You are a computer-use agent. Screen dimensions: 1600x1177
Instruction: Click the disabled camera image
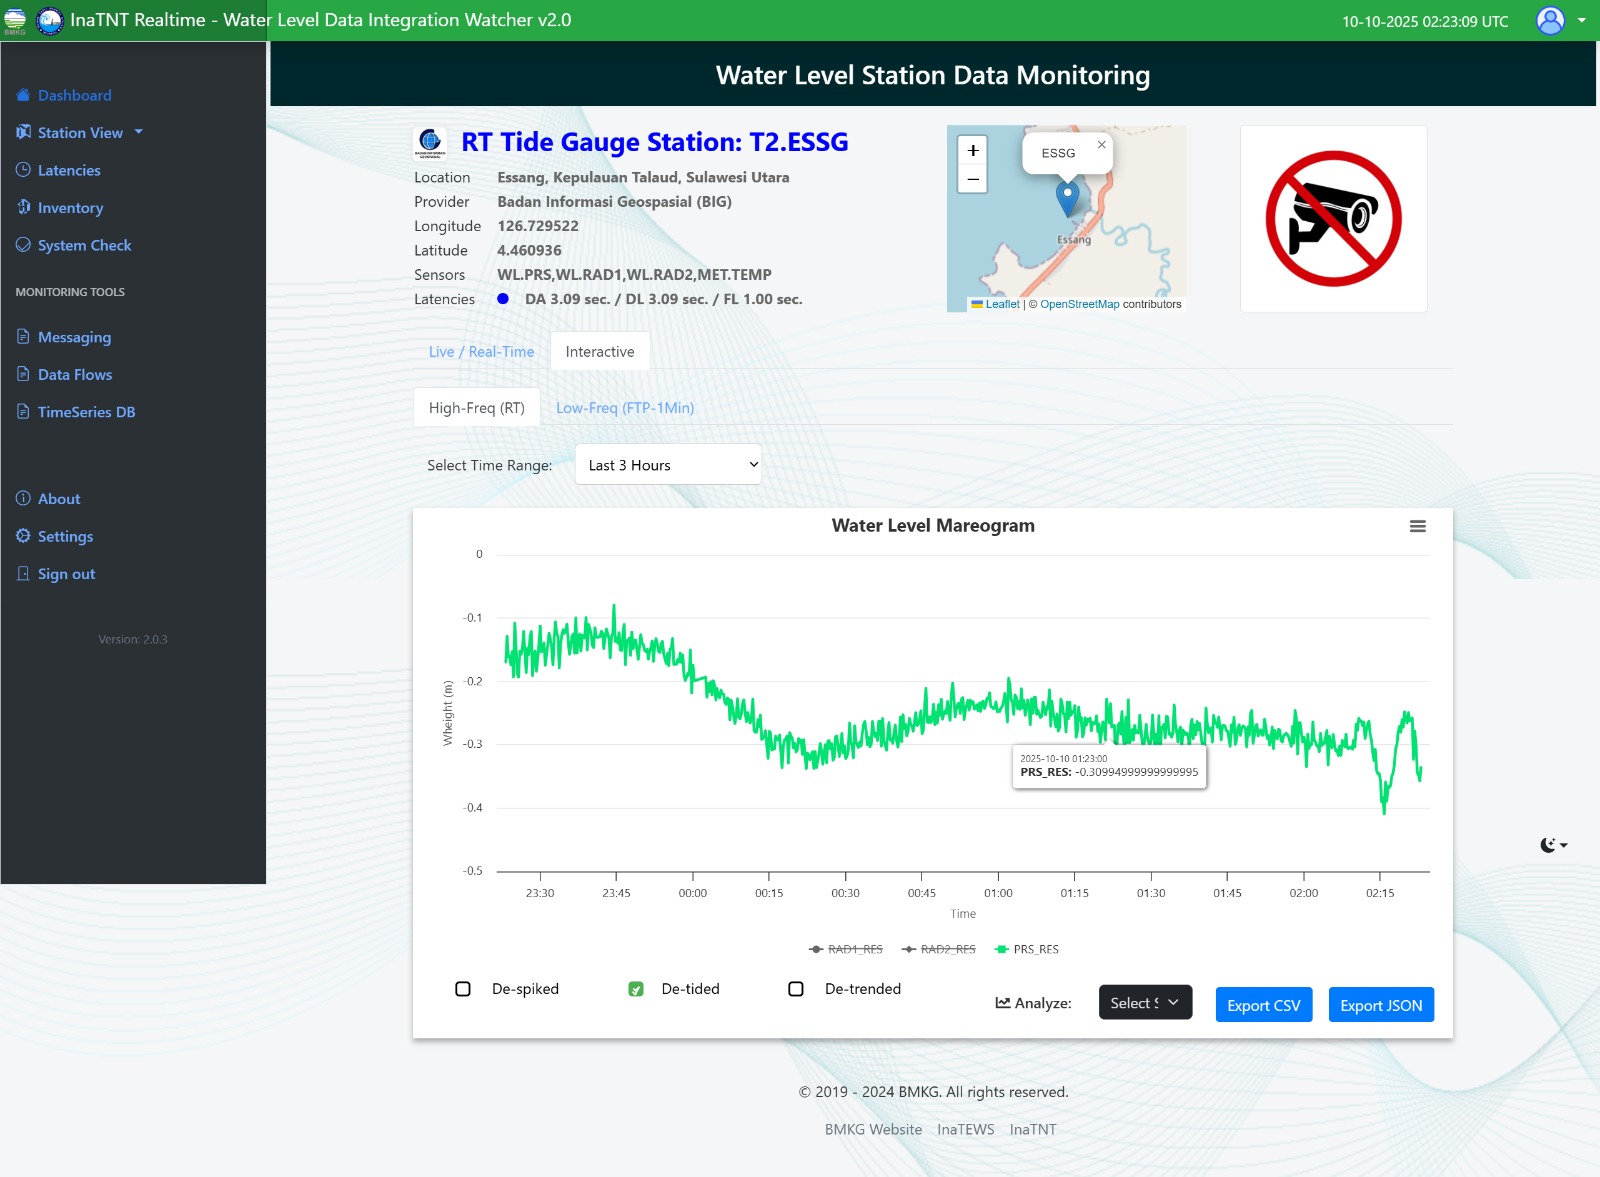click(x=1333, y=219)
